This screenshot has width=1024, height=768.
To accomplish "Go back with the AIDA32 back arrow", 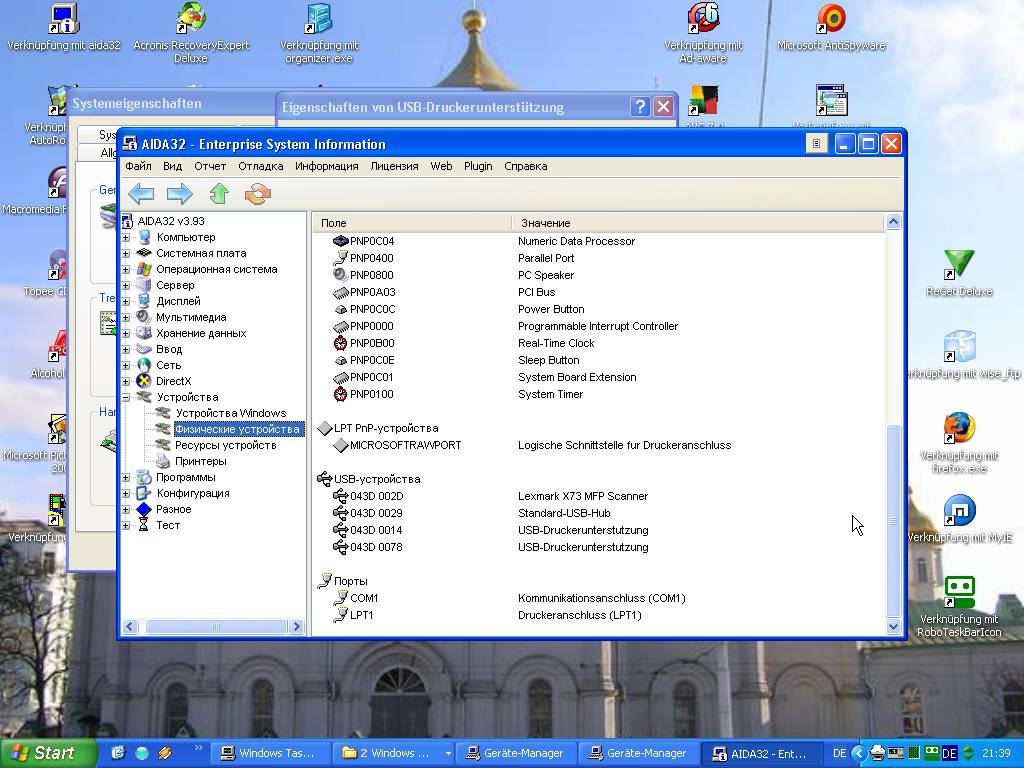I will pyautogui.click(x=141, y=194).
